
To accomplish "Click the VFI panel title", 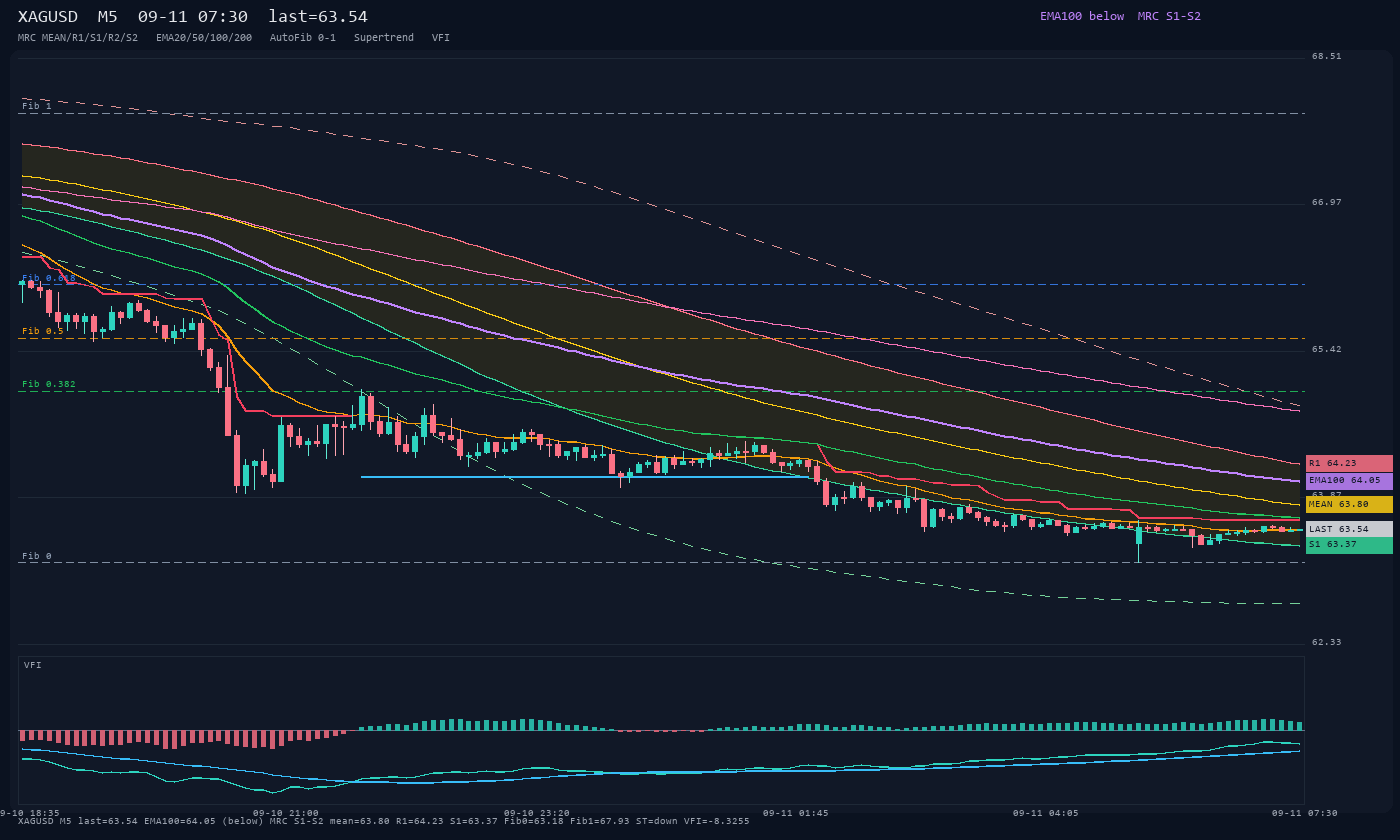I will (x=33, y=665).
